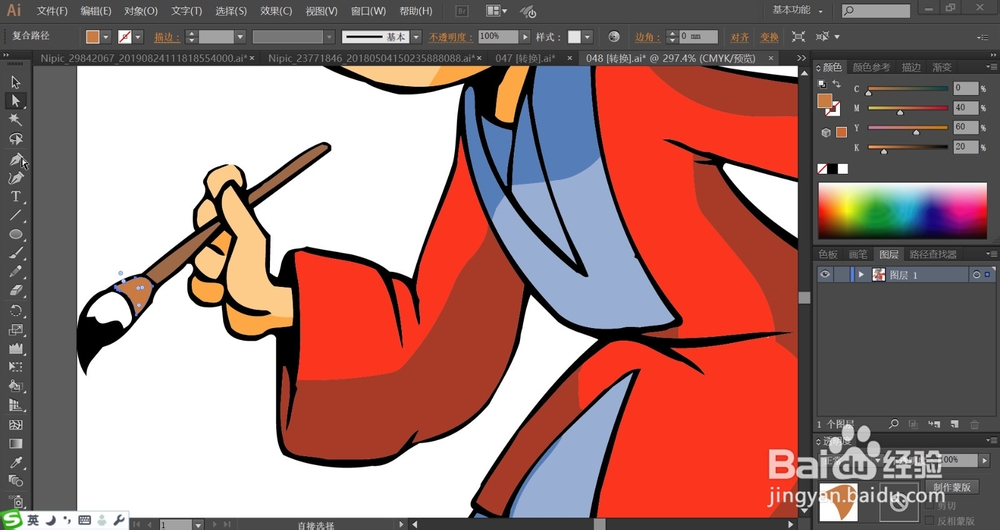This screenshot has width=1000, height=530.
Task: Click the 边角 link in control bar
Action: point(647,37)
